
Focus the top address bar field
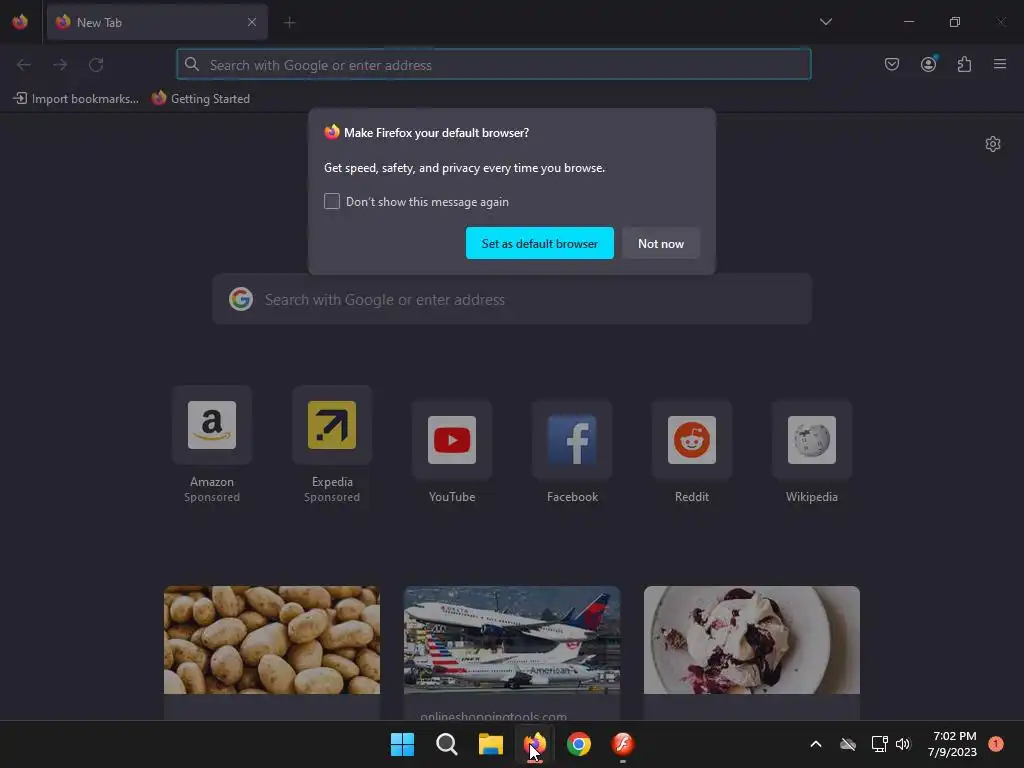pyautogui.click(x=494, y=65)
